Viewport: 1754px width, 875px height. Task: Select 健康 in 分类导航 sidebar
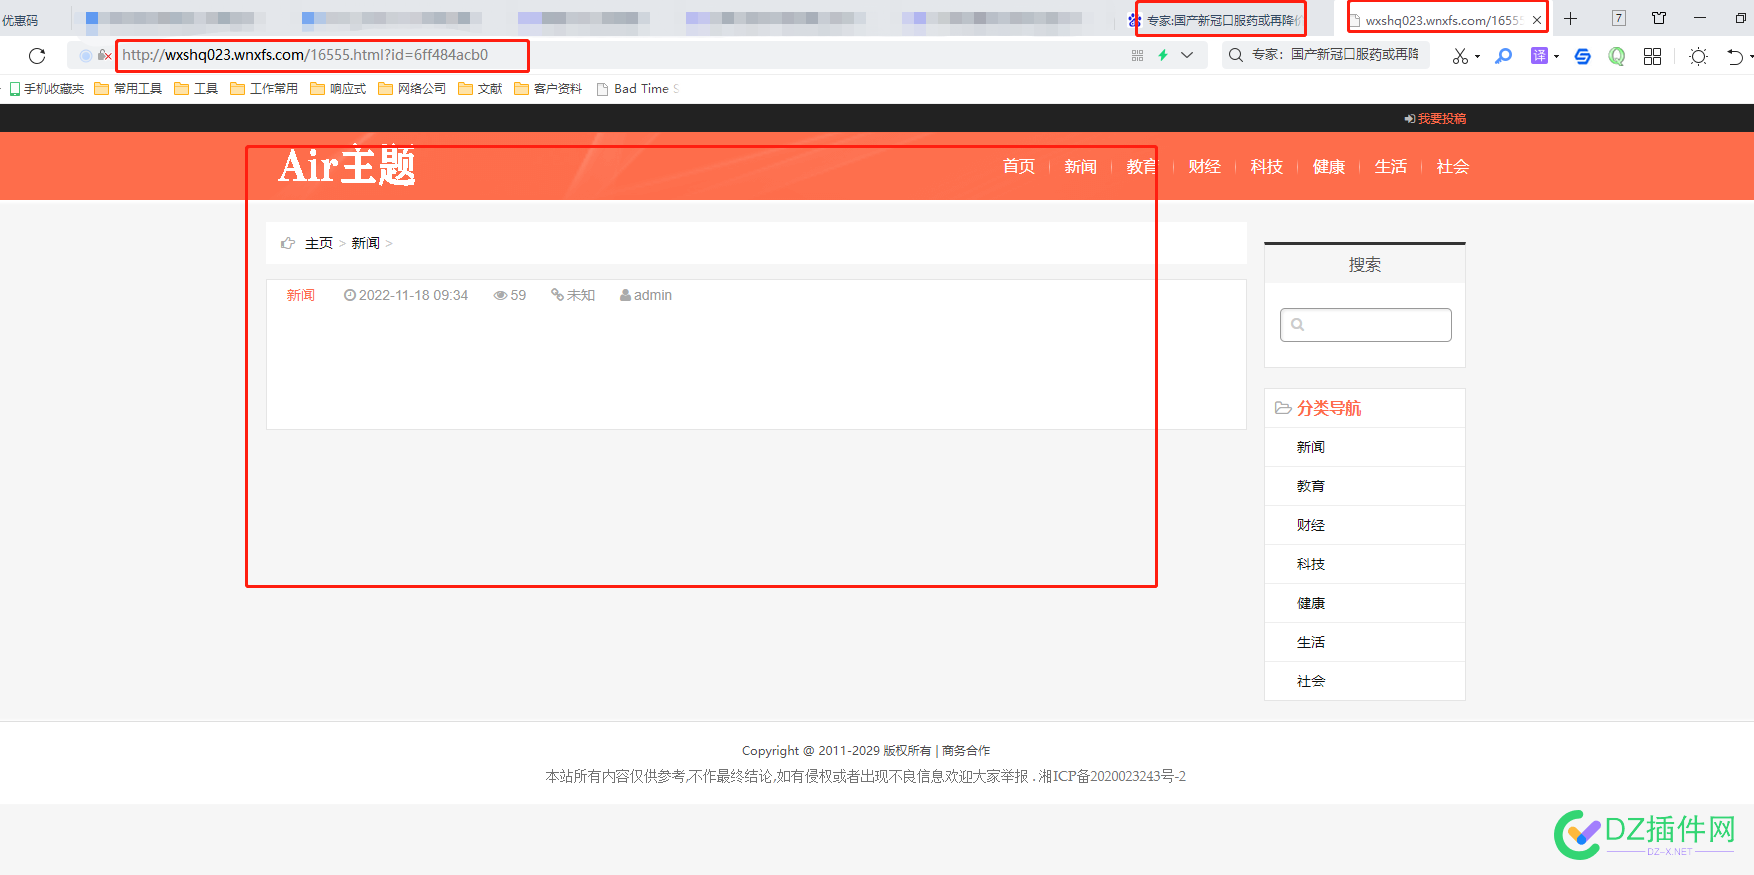(x=1311, y=604)
